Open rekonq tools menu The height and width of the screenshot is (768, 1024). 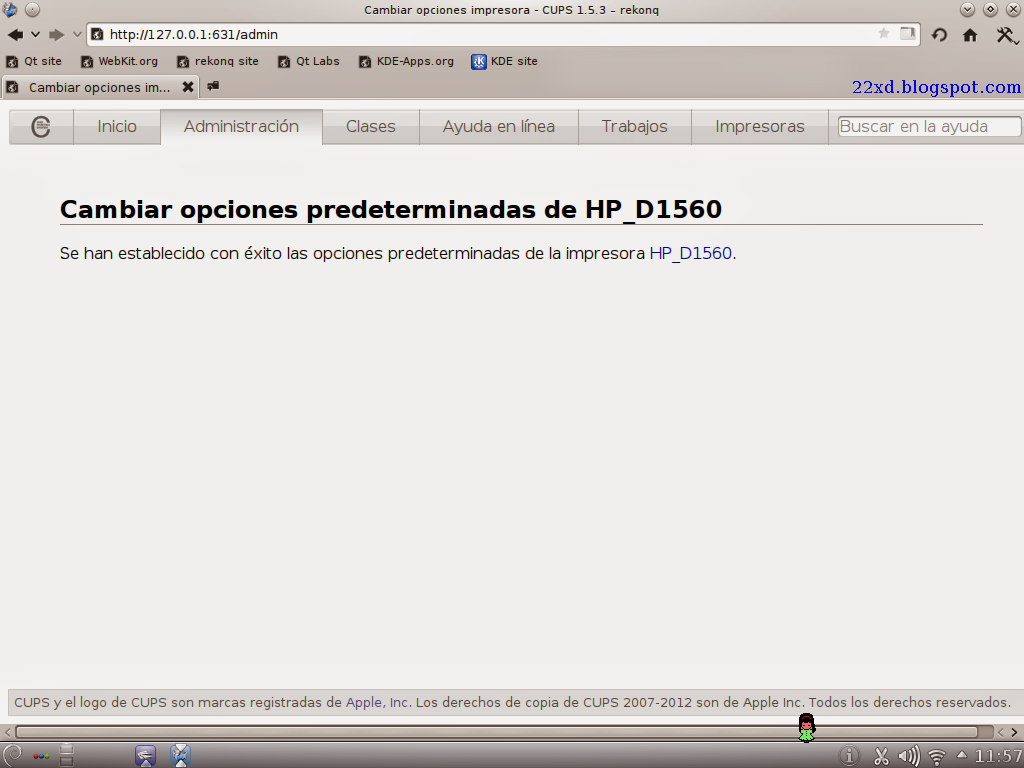click(x=1007, y=35)
